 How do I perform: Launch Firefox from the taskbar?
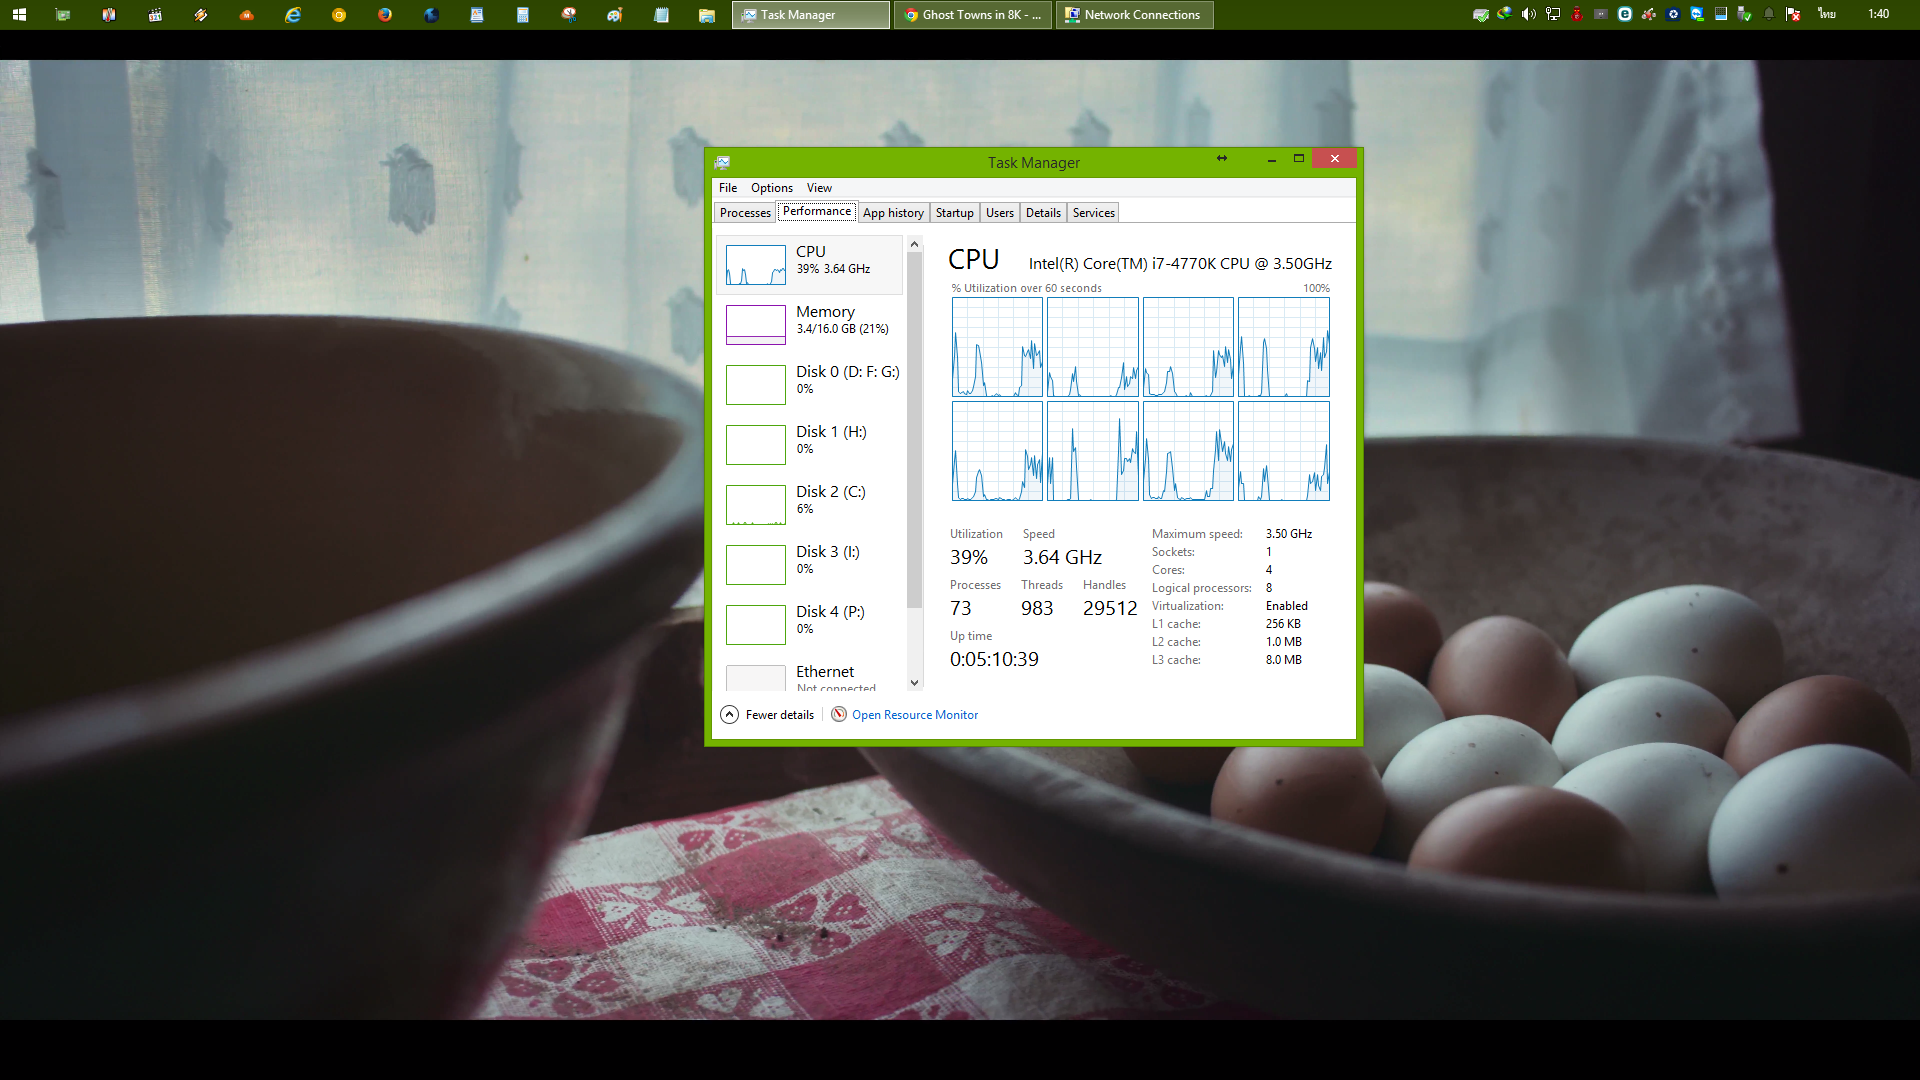[x=385, y=15]
